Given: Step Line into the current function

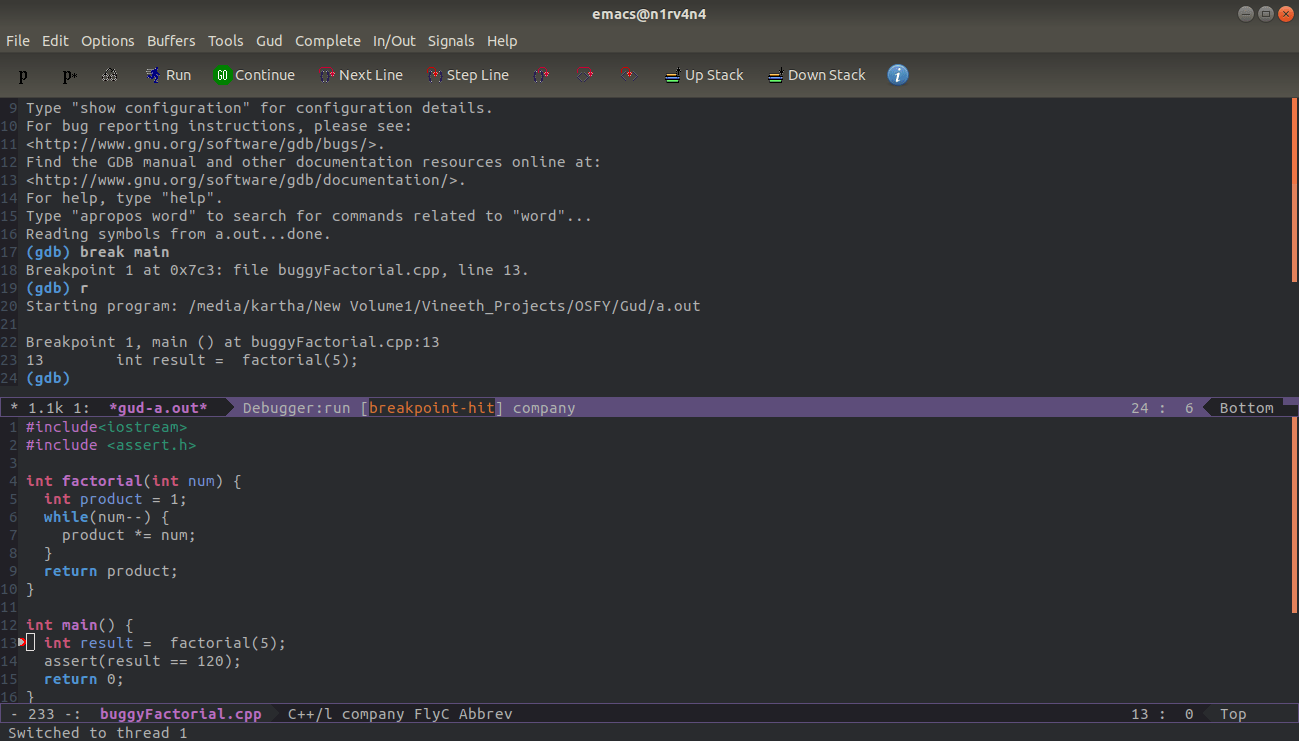Looking at the screenshot, I should point(467,75).
